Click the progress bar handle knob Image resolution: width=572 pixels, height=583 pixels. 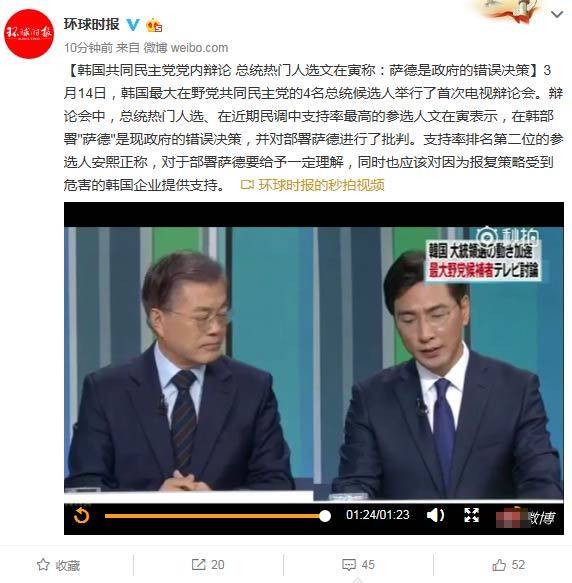tap(325, 516)
